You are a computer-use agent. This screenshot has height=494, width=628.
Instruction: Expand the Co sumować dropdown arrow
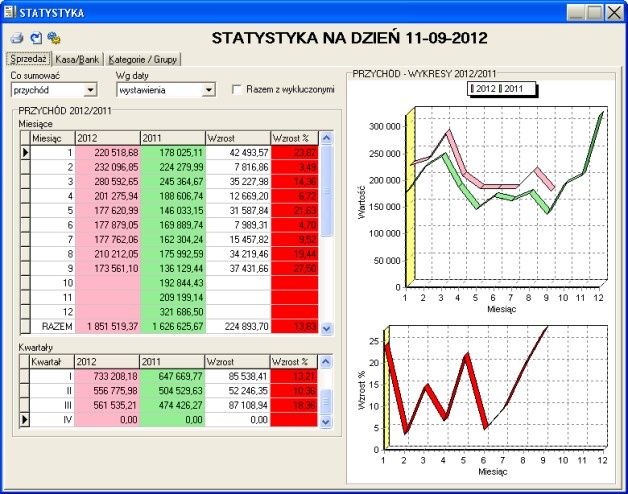91,90
